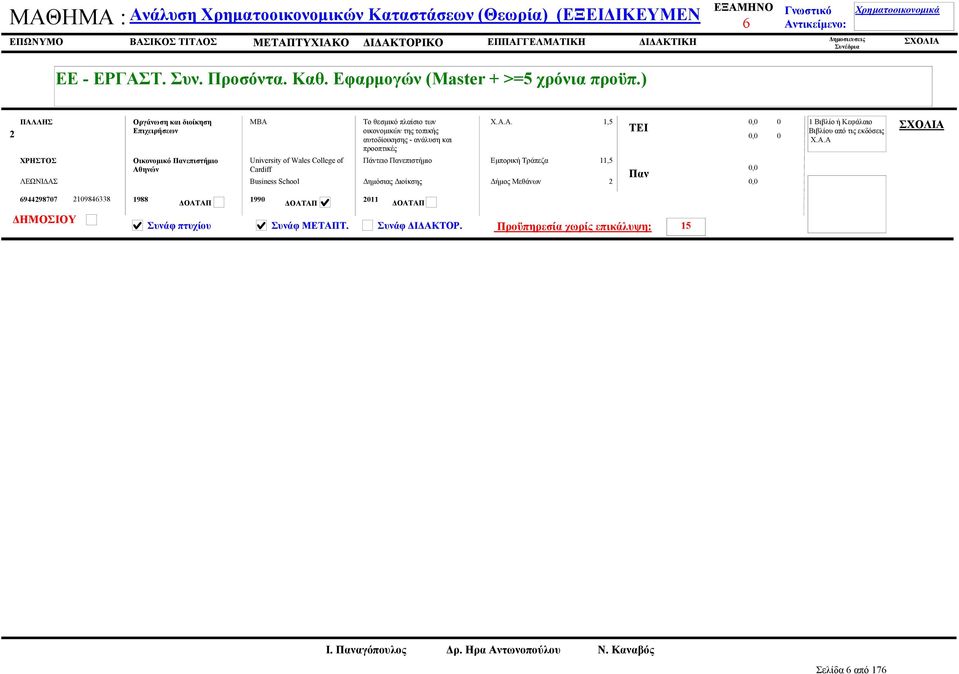Click the Business School entry

(x=275, y=182)
